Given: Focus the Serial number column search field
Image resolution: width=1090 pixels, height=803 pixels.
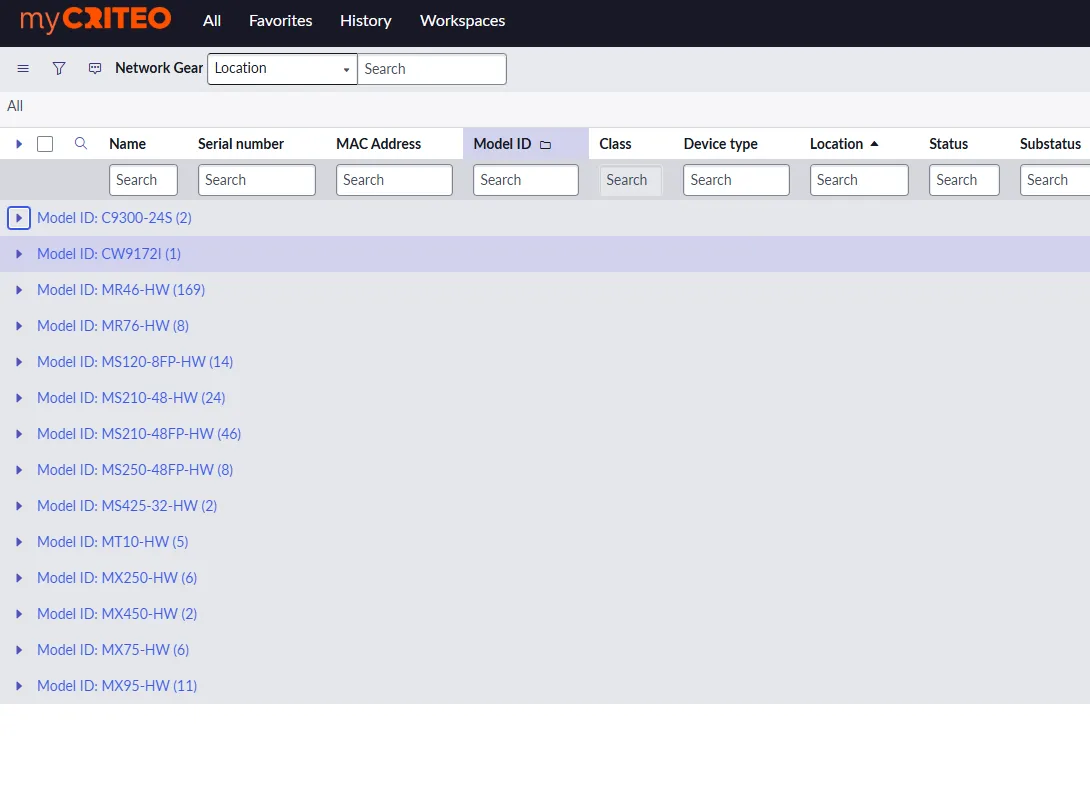Looking at the screenshot, I should point(257,180).
